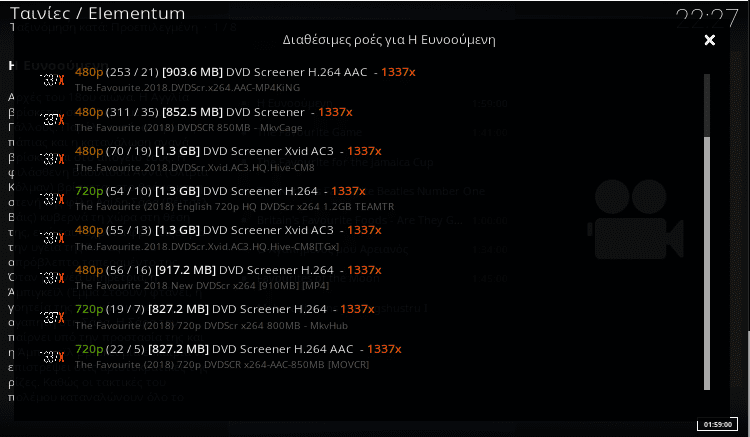Click the 22:27 clock display
The height and width of the screenshot is (437, 750).
[x=706, y=19]
